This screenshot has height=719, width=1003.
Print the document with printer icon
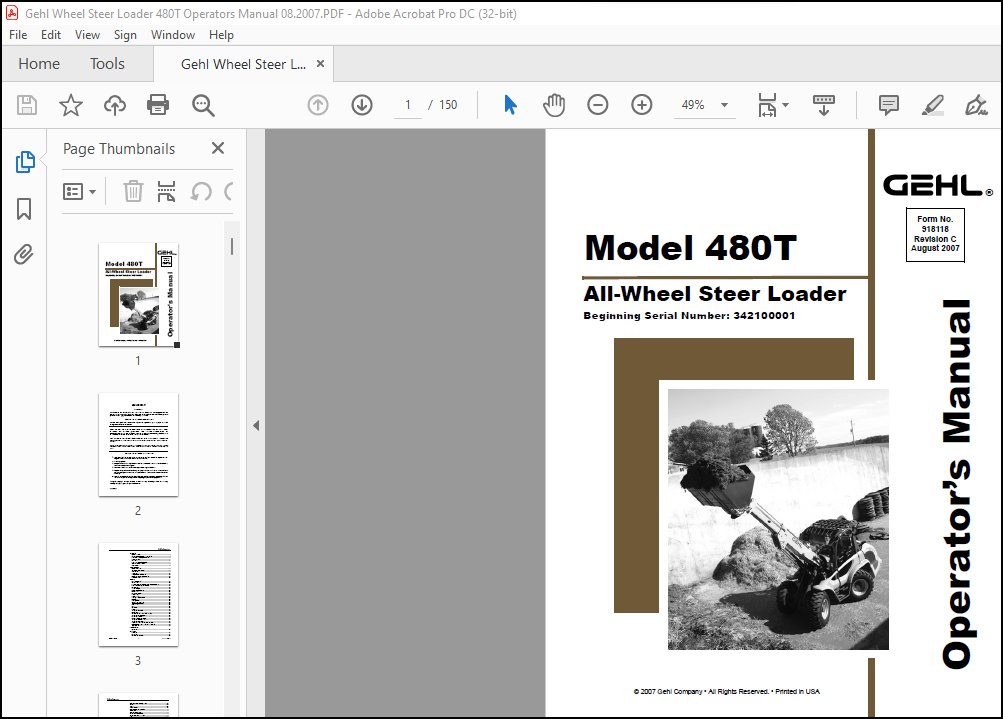(x=158, y=105)
